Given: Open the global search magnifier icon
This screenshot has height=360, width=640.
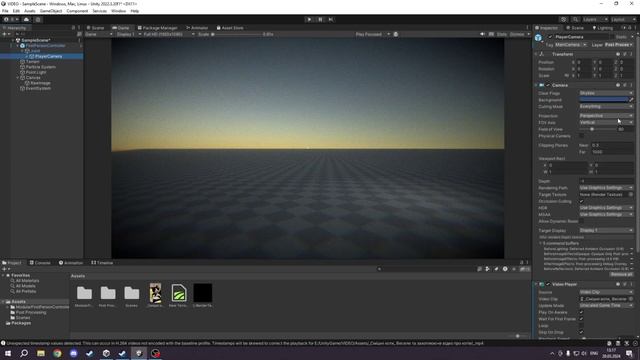Looking at the screenshot, I should (x=575, y=19).
